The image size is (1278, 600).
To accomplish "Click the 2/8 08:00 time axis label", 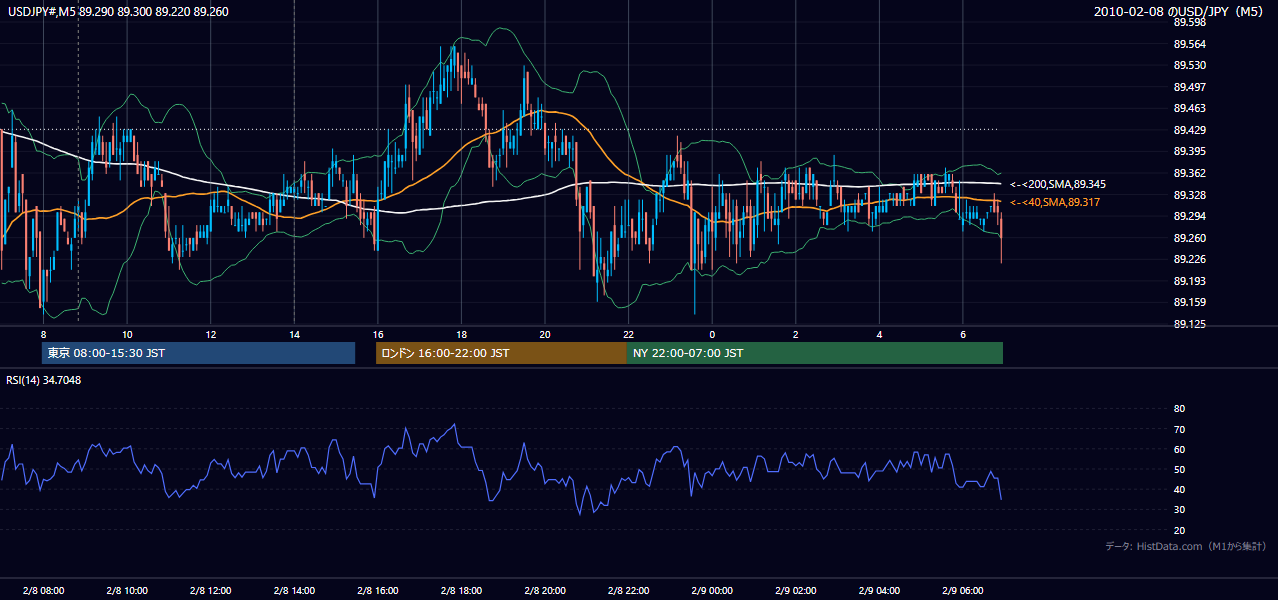I will [x=43, y=590].
